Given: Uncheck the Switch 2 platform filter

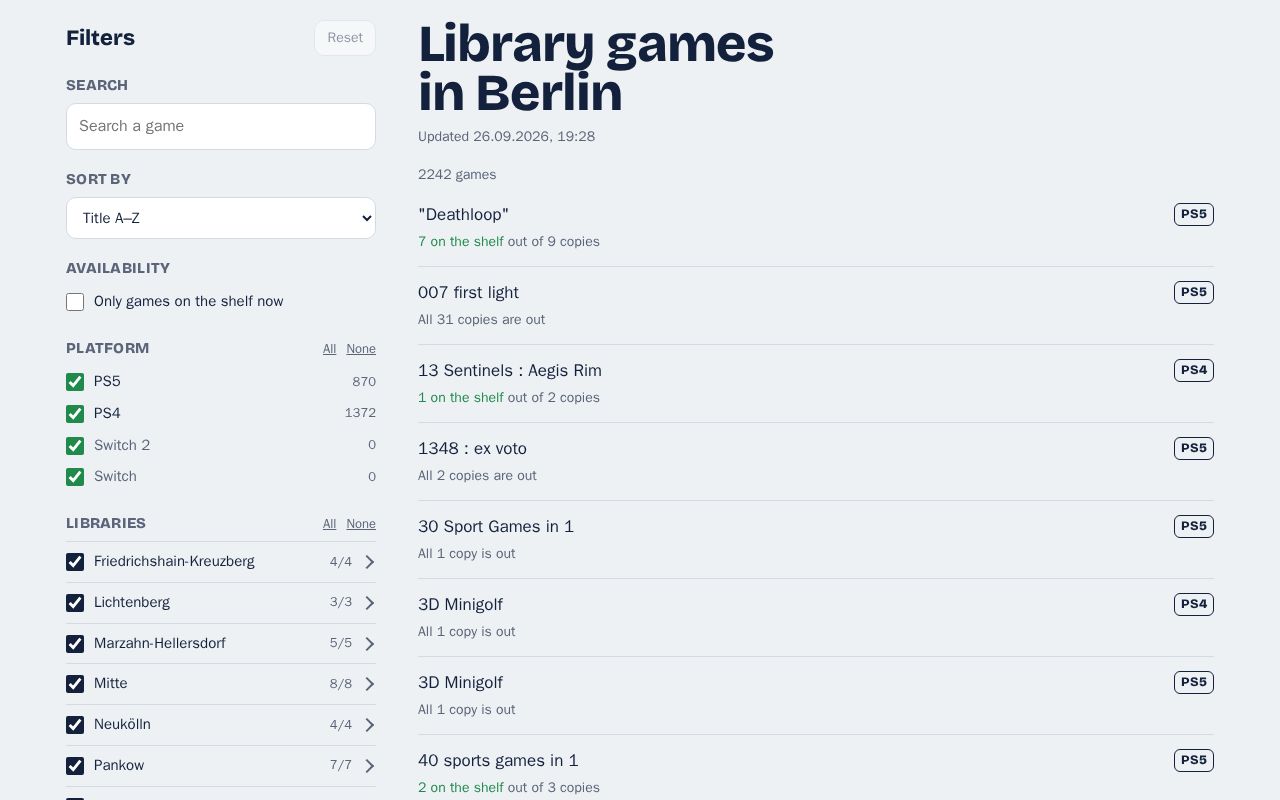Looking at the screenshot, I should coord(75,446).
